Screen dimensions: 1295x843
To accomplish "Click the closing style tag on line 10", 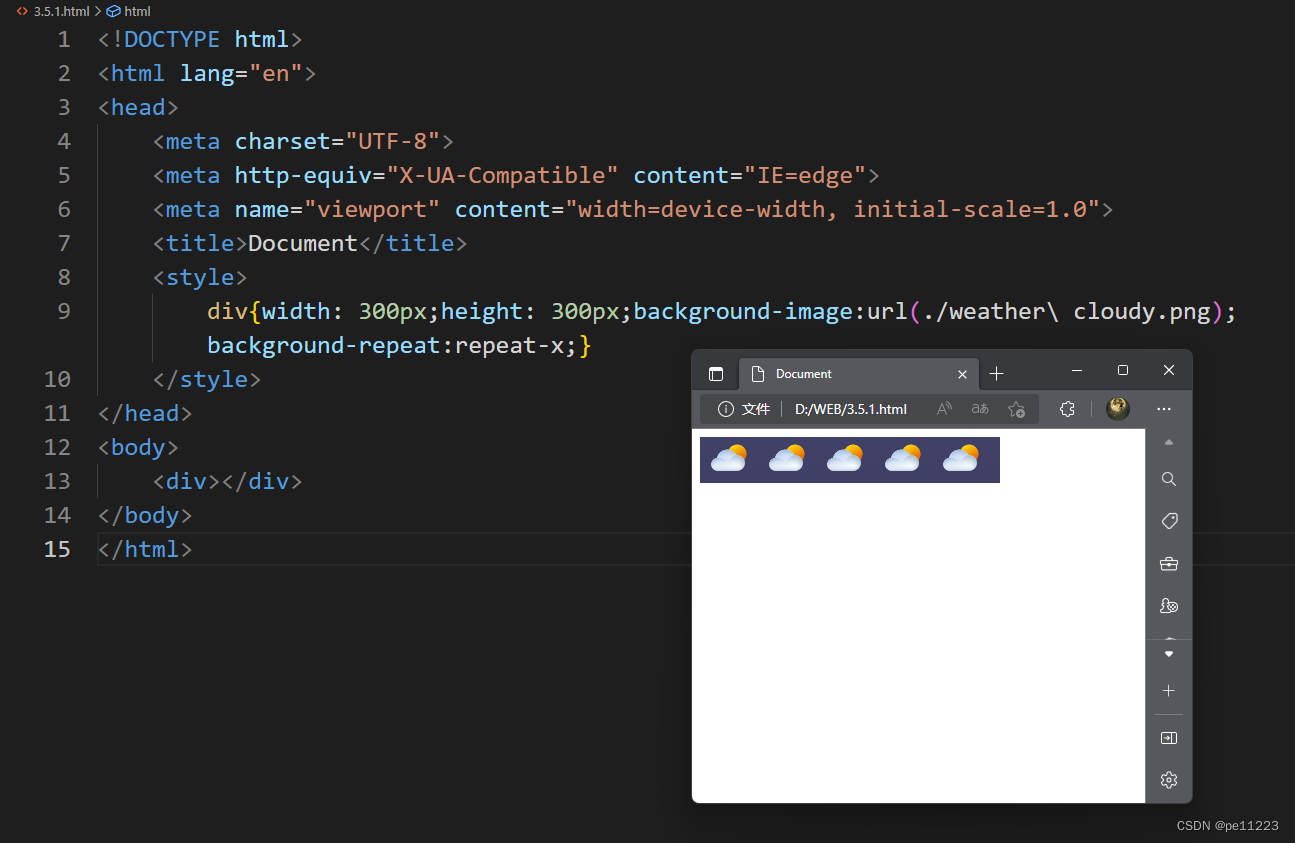I will (207, 379).
